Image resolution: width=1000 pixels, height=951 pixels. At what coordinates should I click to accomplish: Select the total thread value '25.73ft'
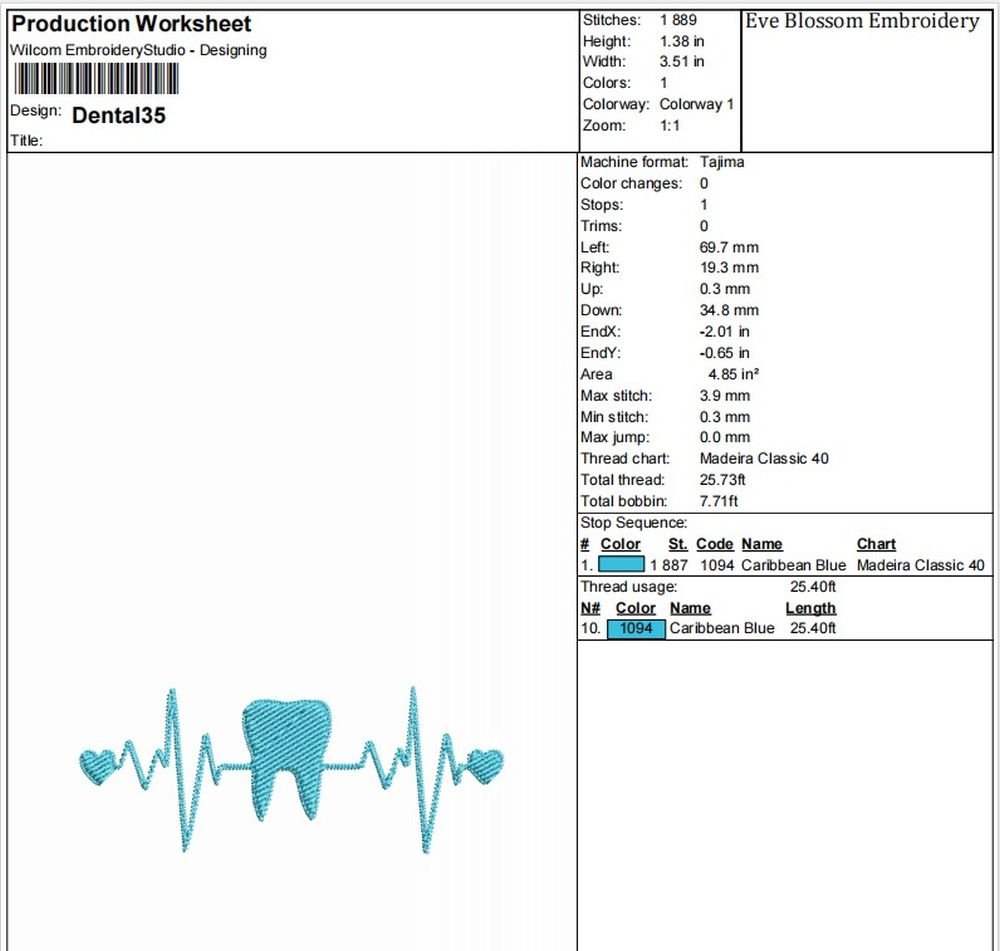(723, 480)
